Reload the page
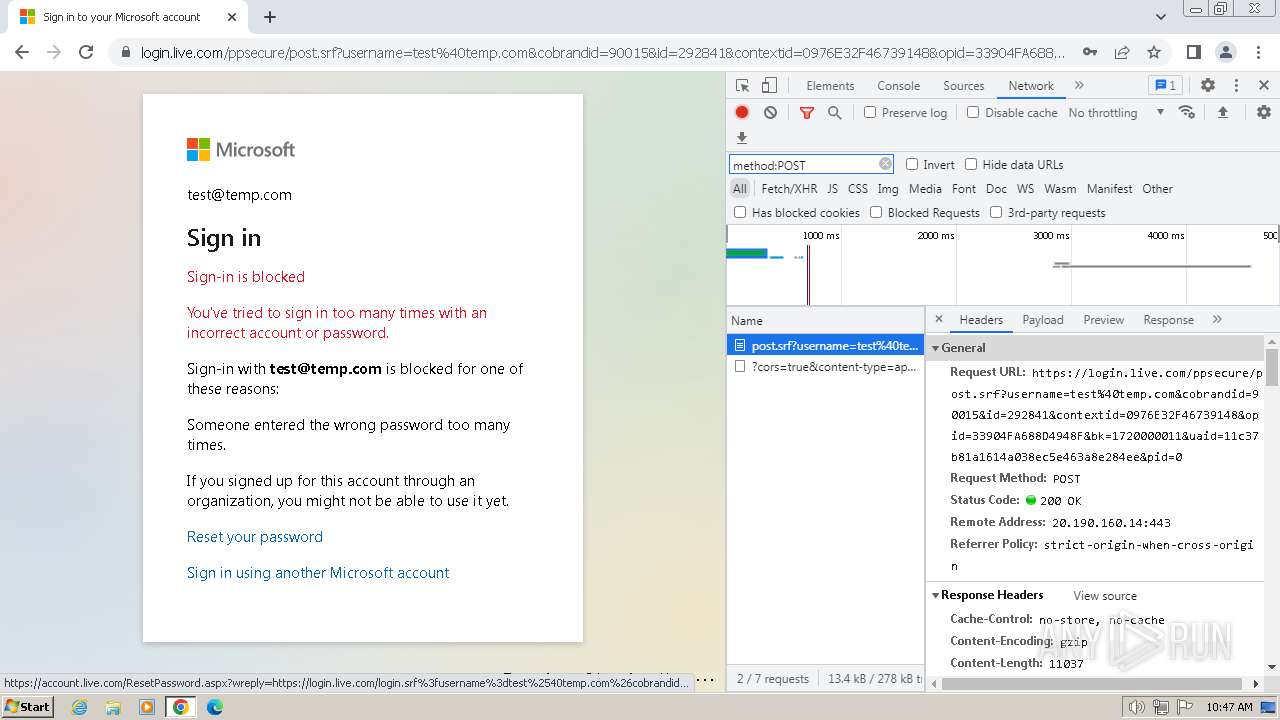The width and height of the screenshot is (1280, 720). point(86,52)
